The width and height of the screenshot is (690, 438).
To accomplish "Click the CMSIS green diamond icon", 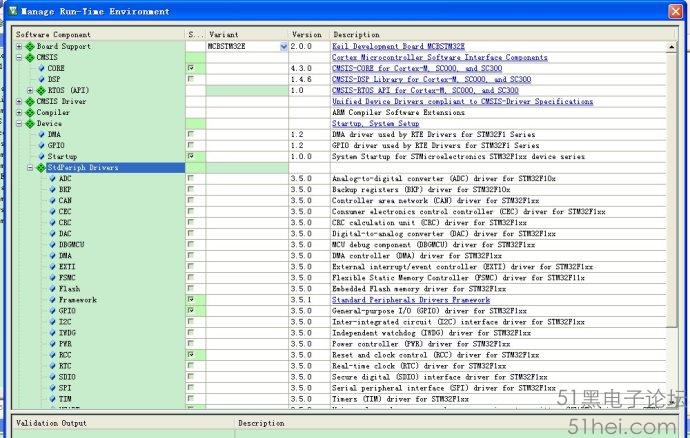I will pos(30,57).
